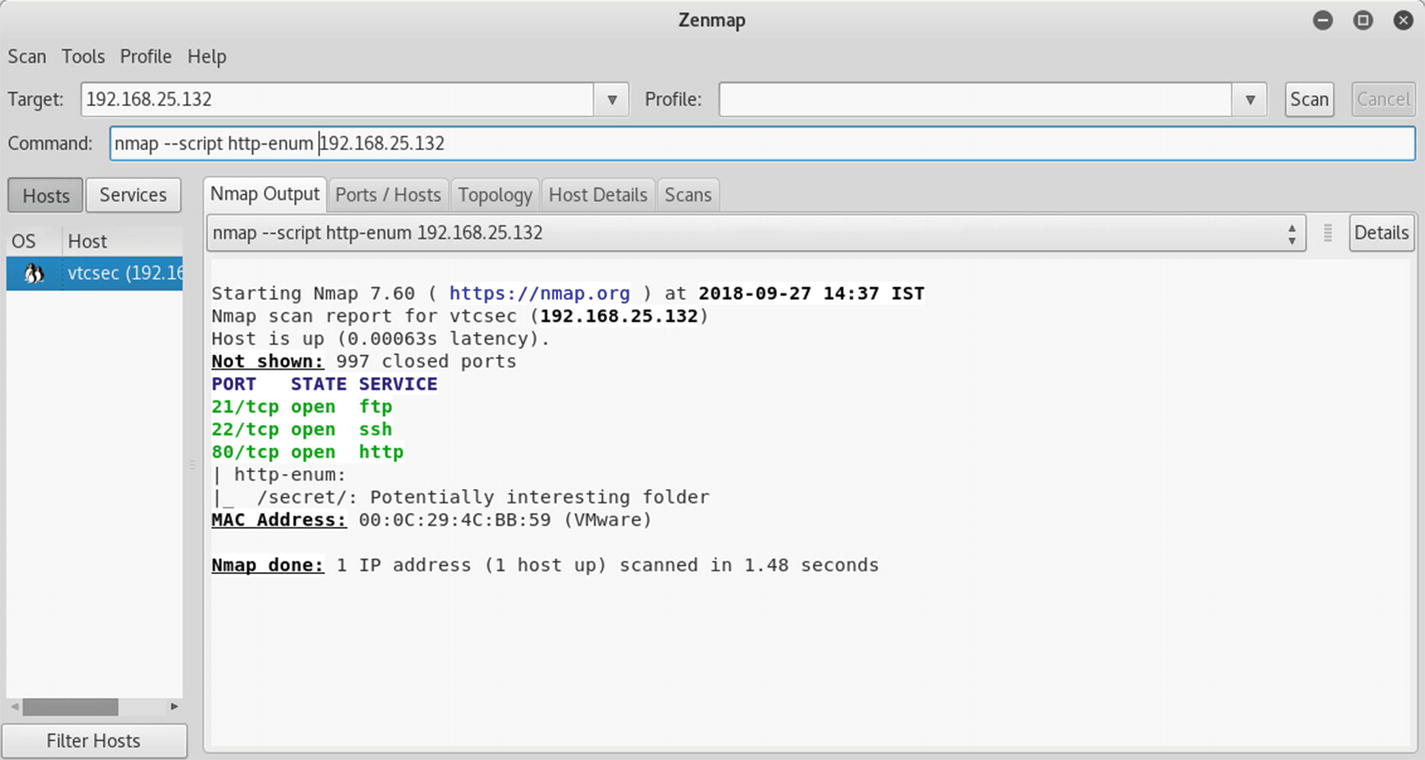Click the Cancel button
1425x760 pixels.
pyautogui.click(x=1383, y=99)
